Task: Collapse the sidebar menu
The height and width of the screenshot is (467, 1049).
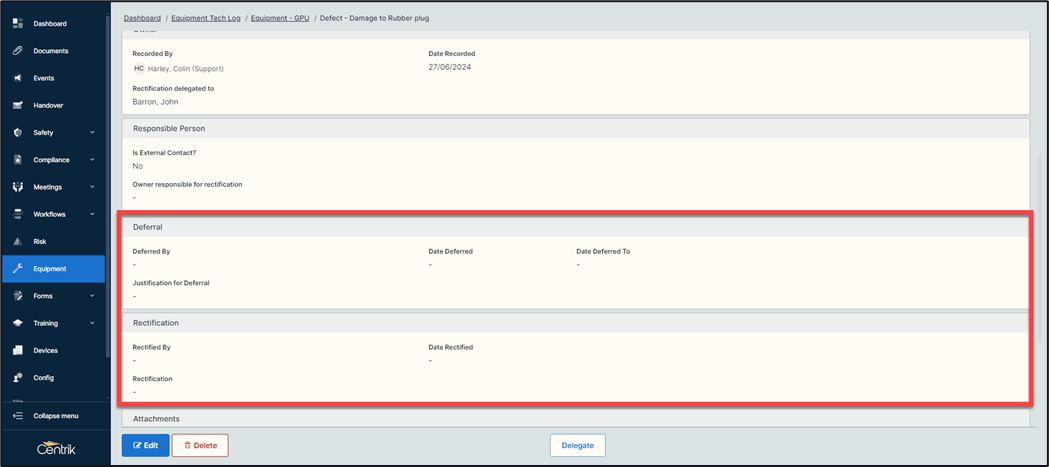Action: click(55, 416)
